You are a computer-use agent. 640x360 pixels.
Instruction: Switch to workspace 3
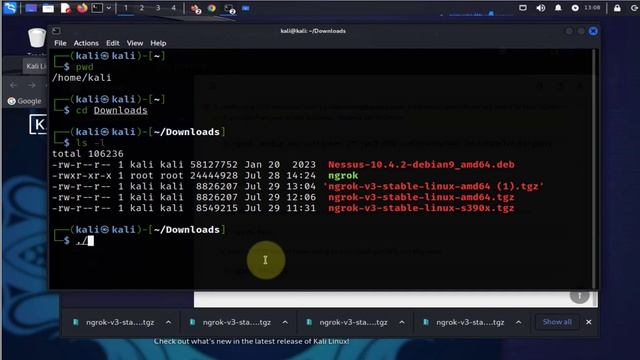[158, 8]
